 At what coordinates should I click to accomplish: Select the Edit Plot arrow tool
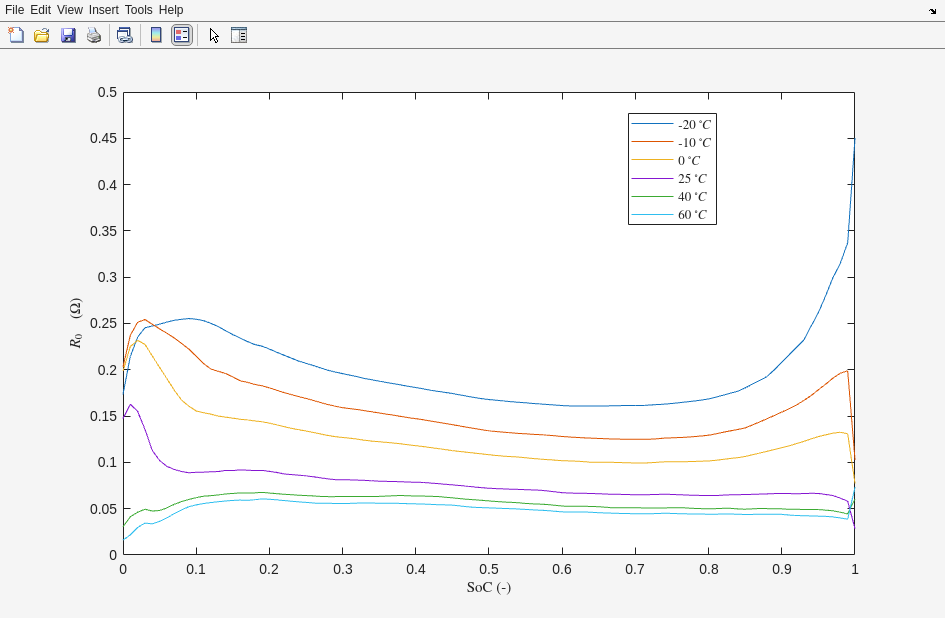(214, 35)
